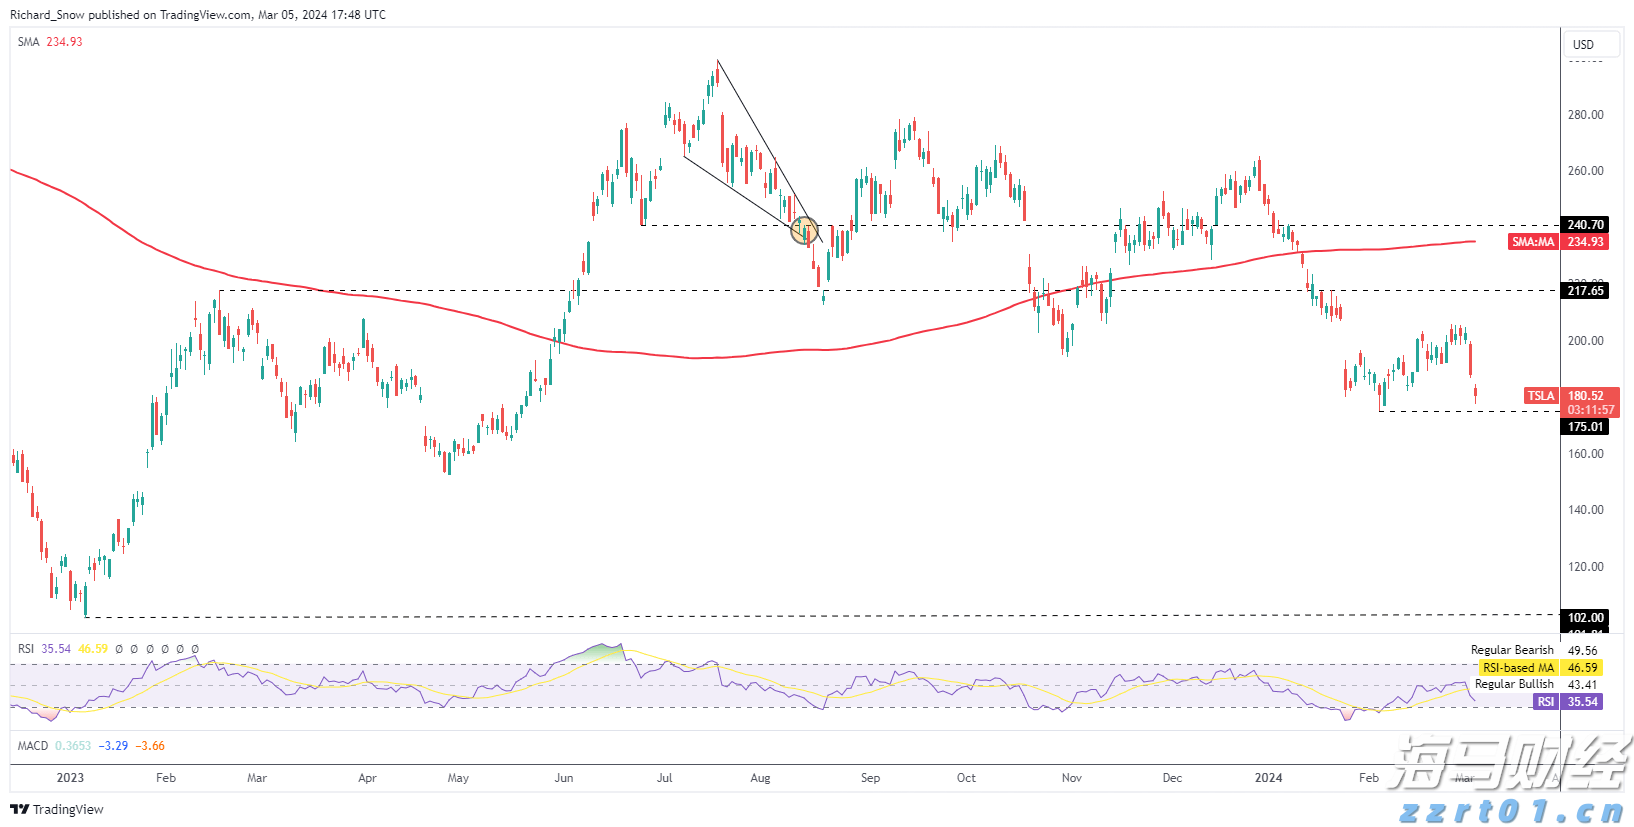This screenshot has width=1634, height=827.
Task: Click the 140.00 price axis value
Action: tap(1585, 510)
